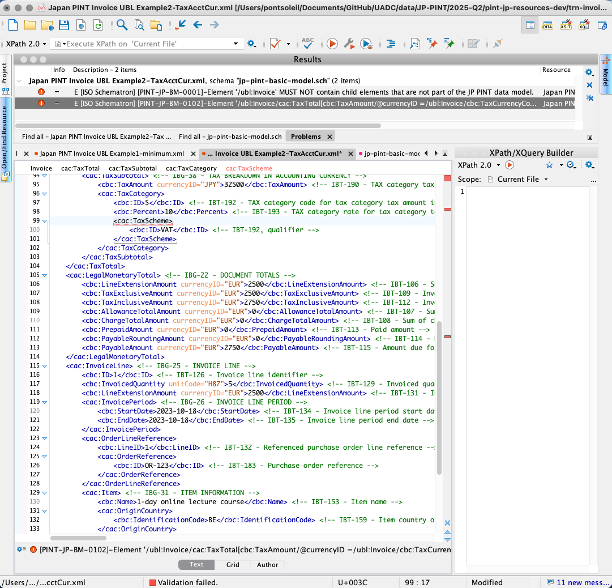Switch to XSLT debugger perspective icon
Viewport: 612px width, 588px height.
coord(547,26)
